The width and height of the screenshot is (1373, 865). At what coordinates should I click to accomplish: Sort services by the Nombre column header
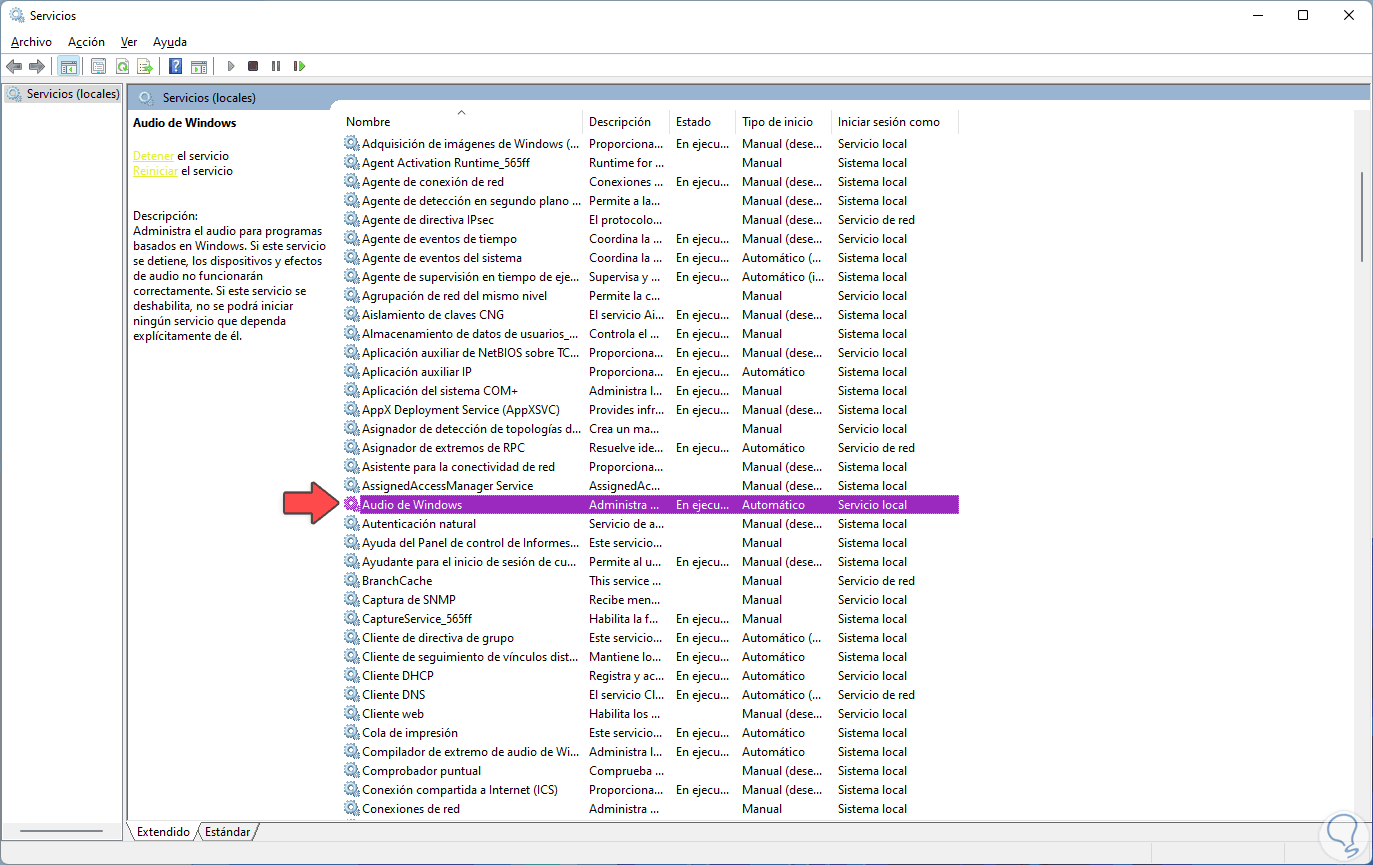point(462,122)
